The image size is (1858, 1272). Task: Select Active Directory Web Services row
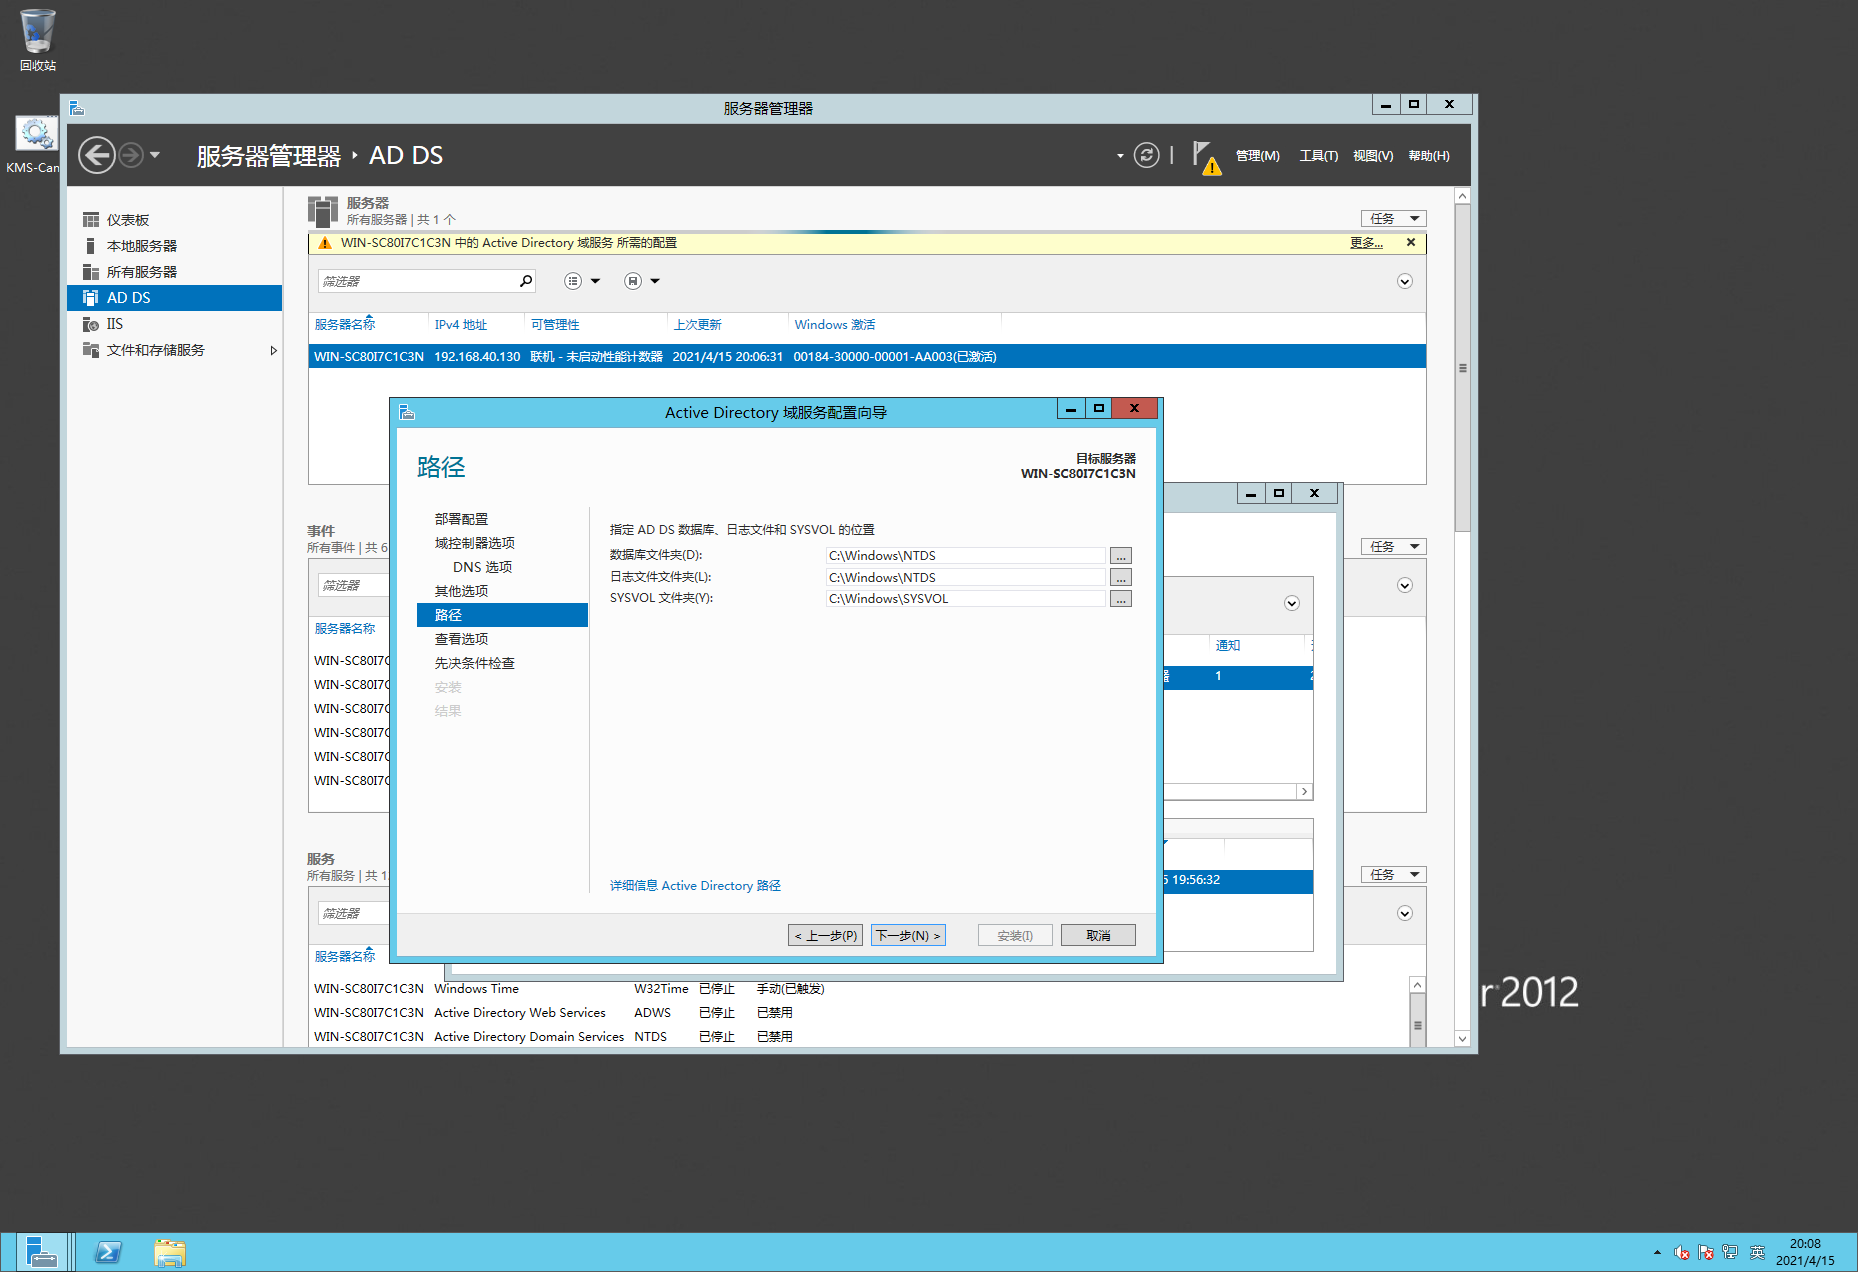[860, 1013]
